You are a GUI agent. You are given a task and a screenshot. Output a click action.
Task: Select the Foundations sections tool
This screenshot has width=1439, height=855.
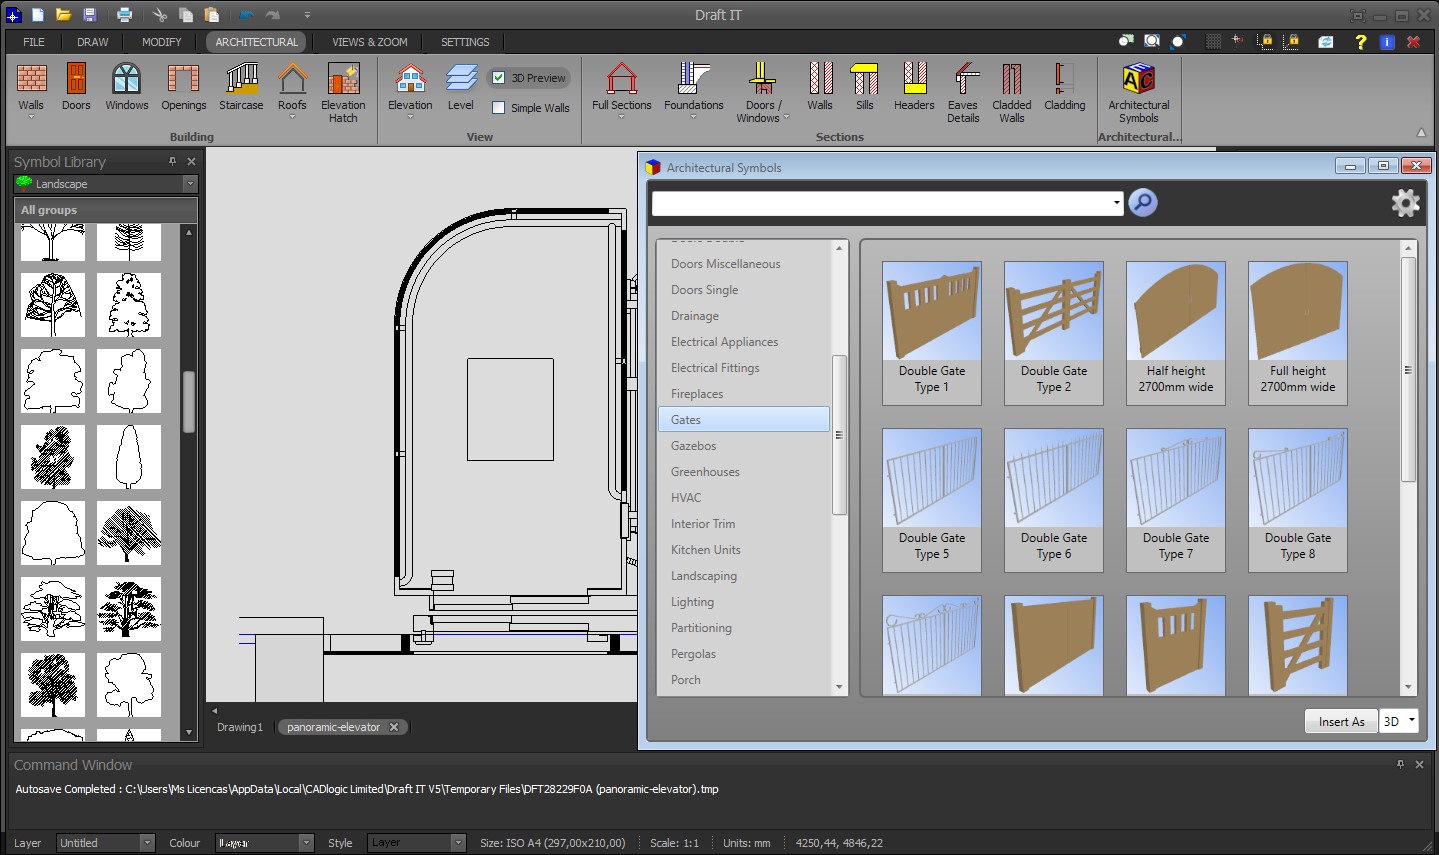point(693,88)
